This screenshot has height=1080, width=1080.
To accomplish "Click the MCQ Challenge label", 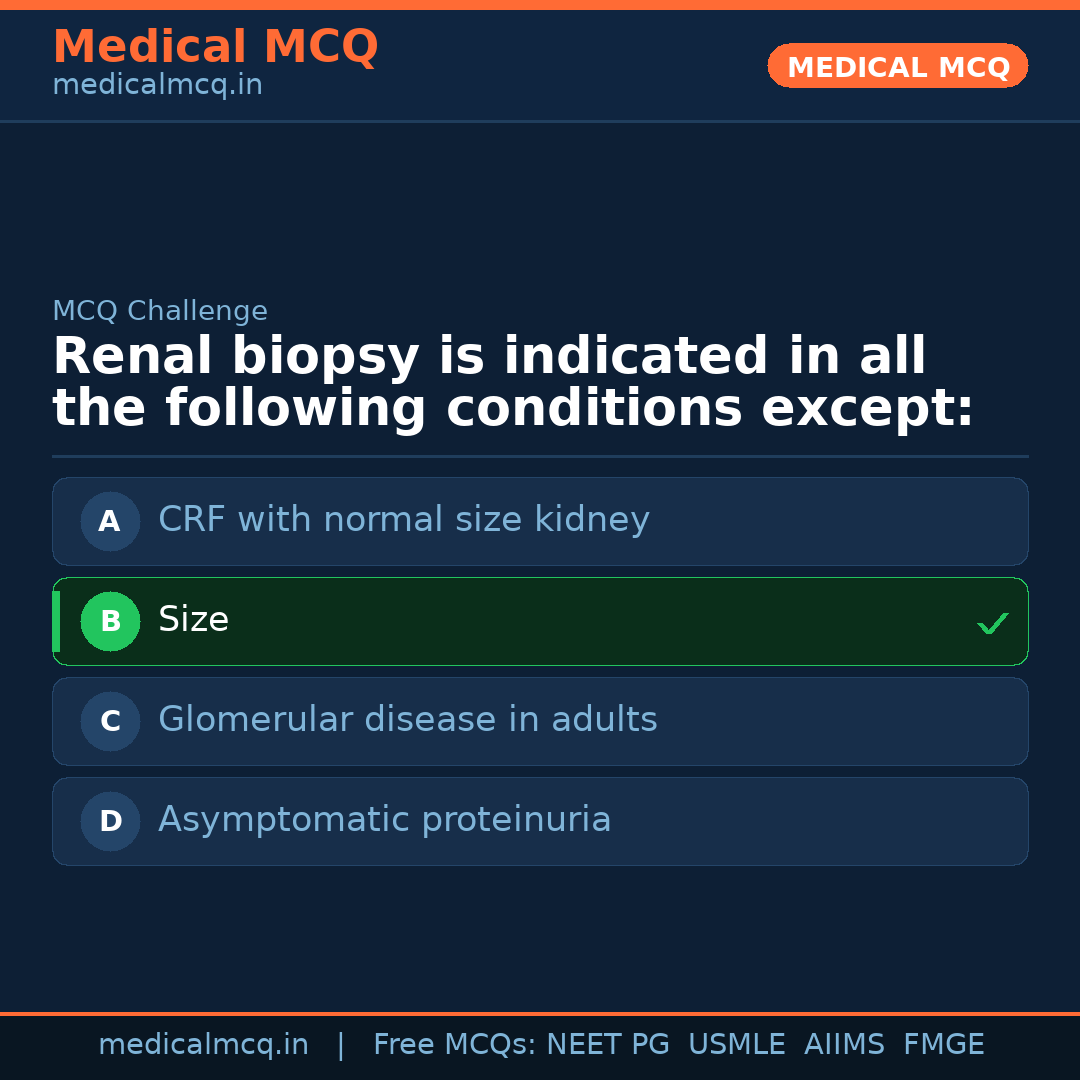I will (160, 311).
